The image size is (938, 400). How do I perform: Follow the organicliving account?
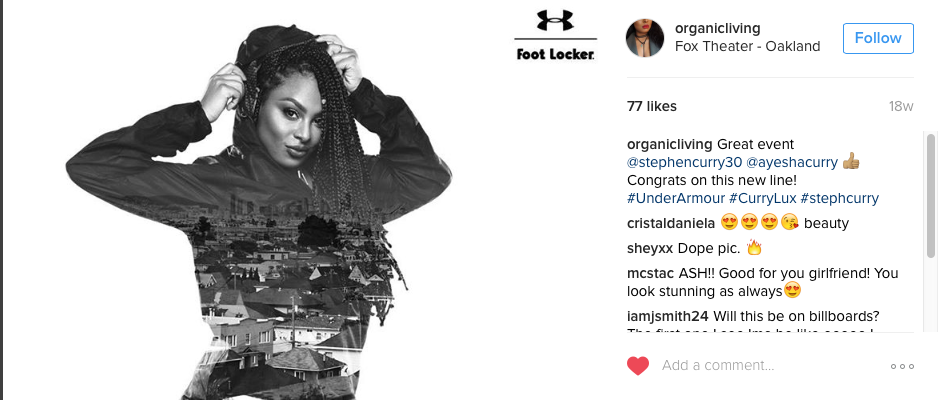tap(878, 38)
